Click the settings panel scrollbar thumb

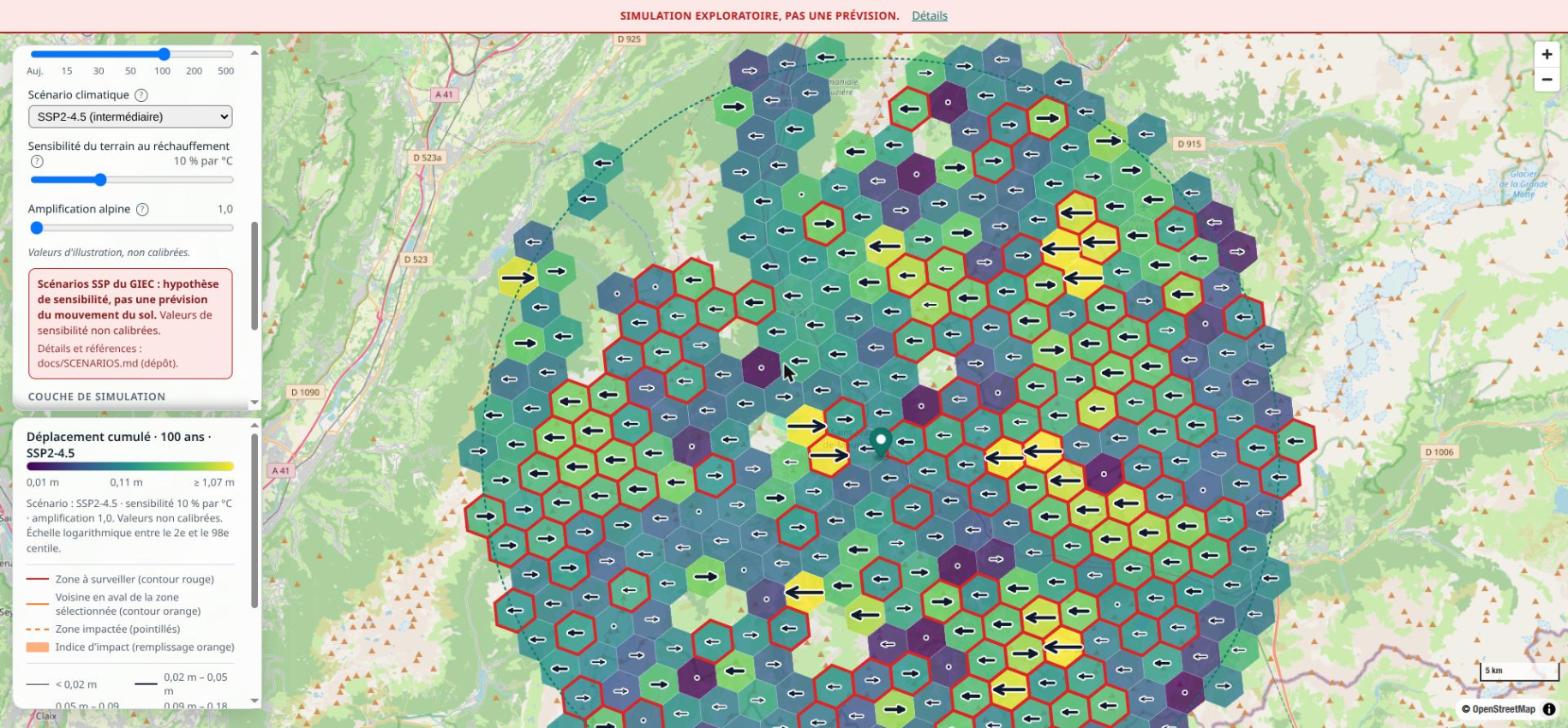pyautogui.click(x=254, y=276)
